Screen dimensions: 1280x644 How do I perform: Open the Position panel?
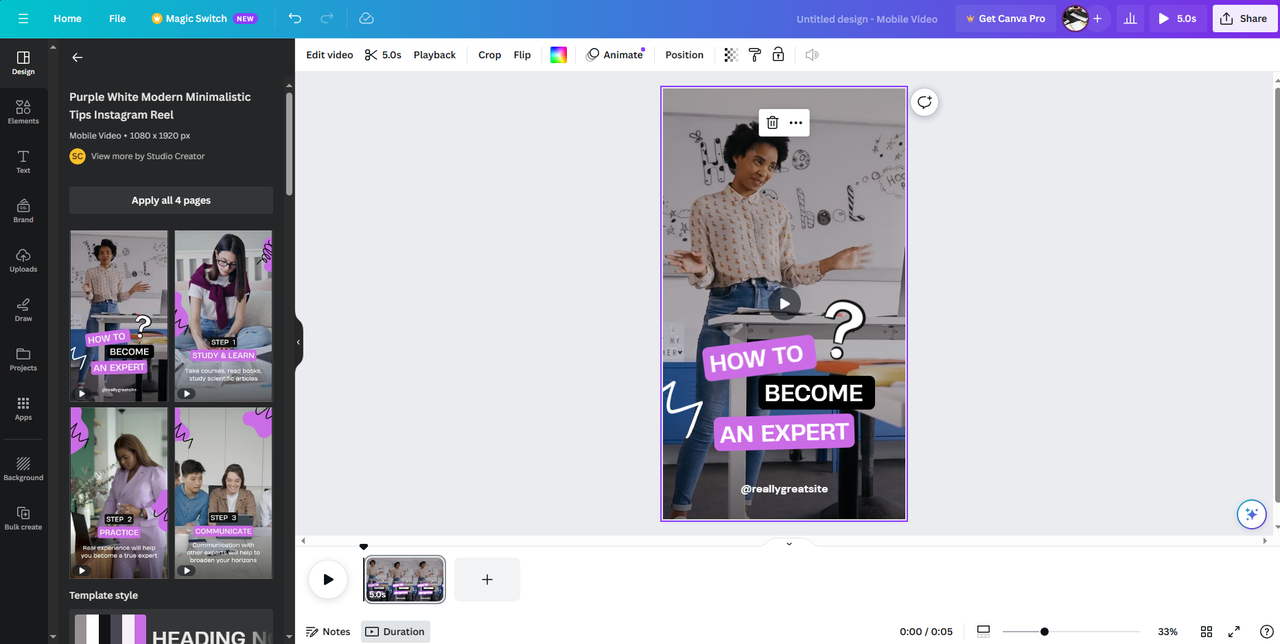tap(684, 55)
